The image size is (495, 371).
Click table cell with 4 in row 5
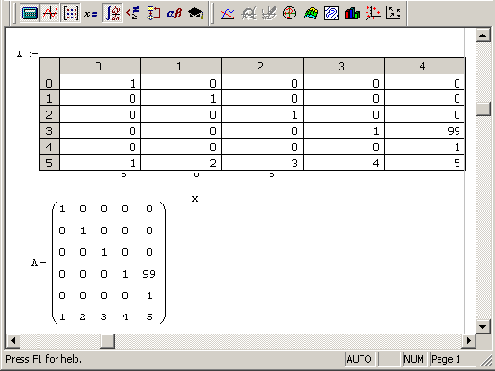click(344, 163)
